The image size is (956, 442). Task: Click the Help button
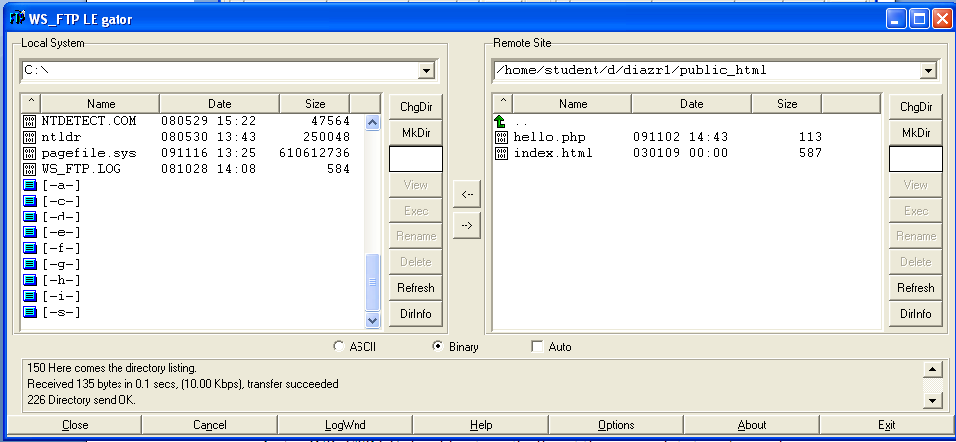point(481,425)
